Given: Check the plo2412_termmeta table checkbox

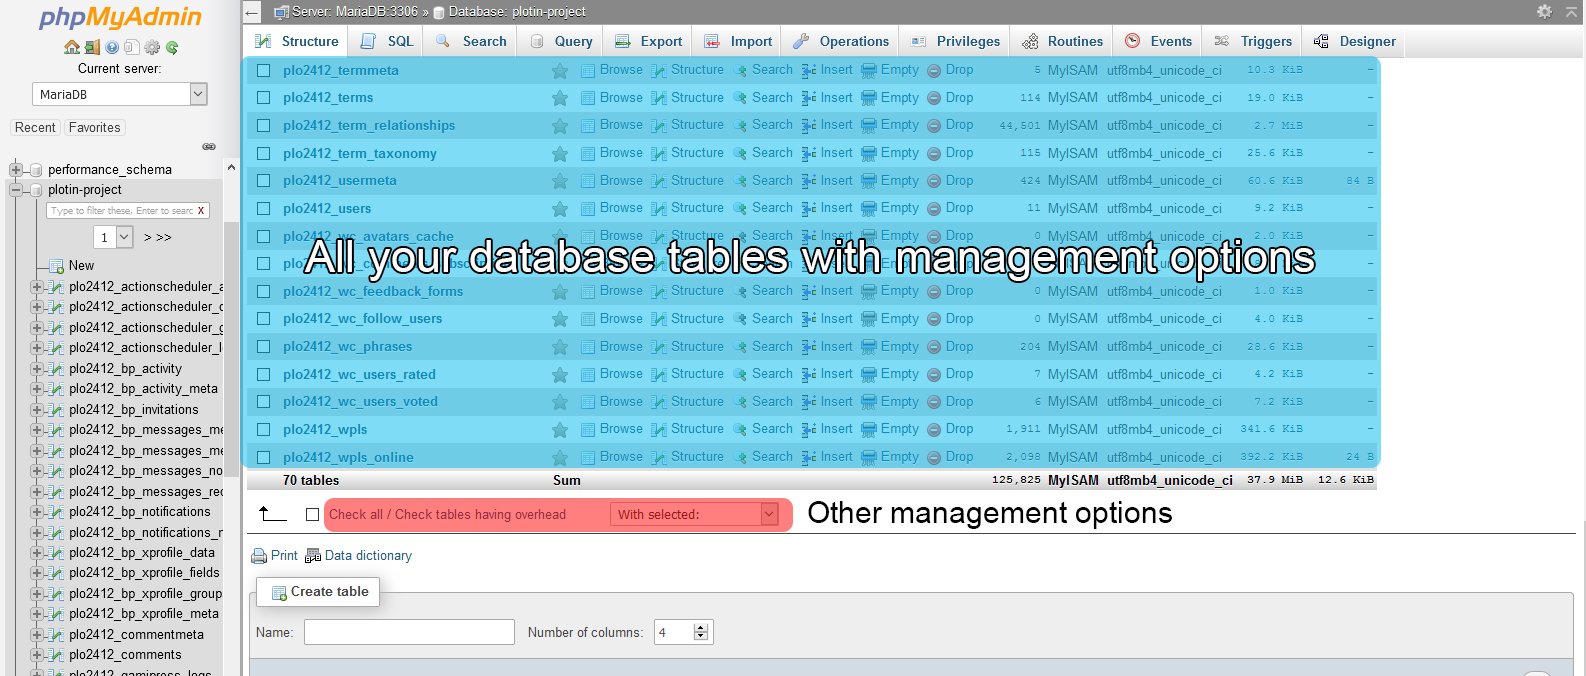Looking at the screenshot, I should tap(264, 71).
